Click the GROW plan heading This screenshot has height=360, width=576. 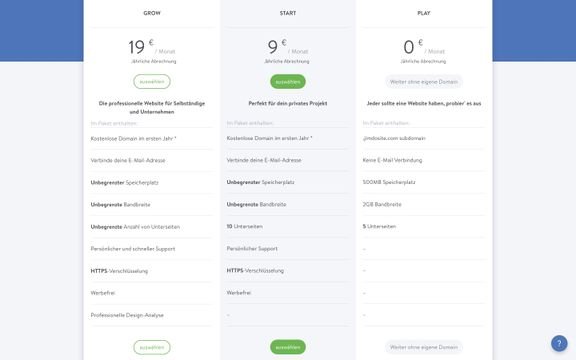152,13
